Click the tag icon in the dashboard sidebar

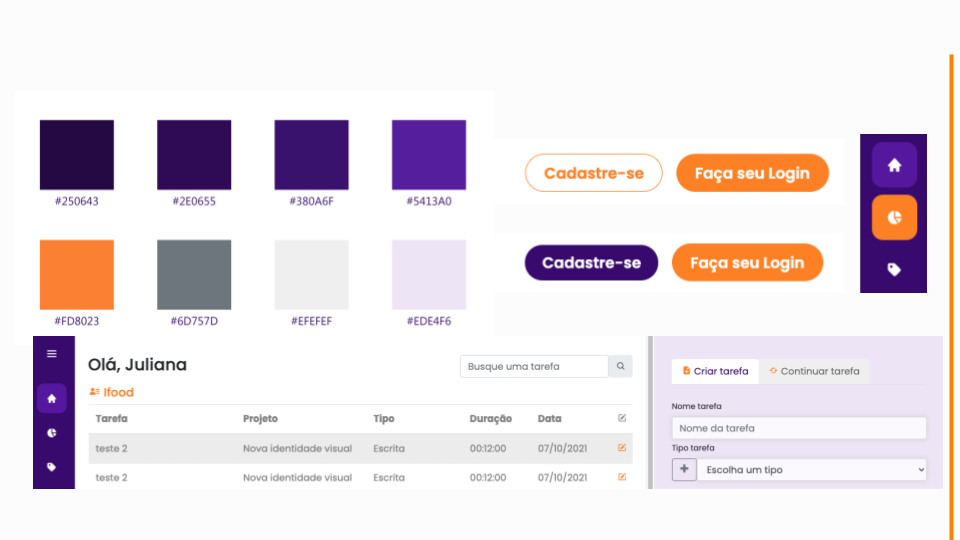tap(52, 467)
